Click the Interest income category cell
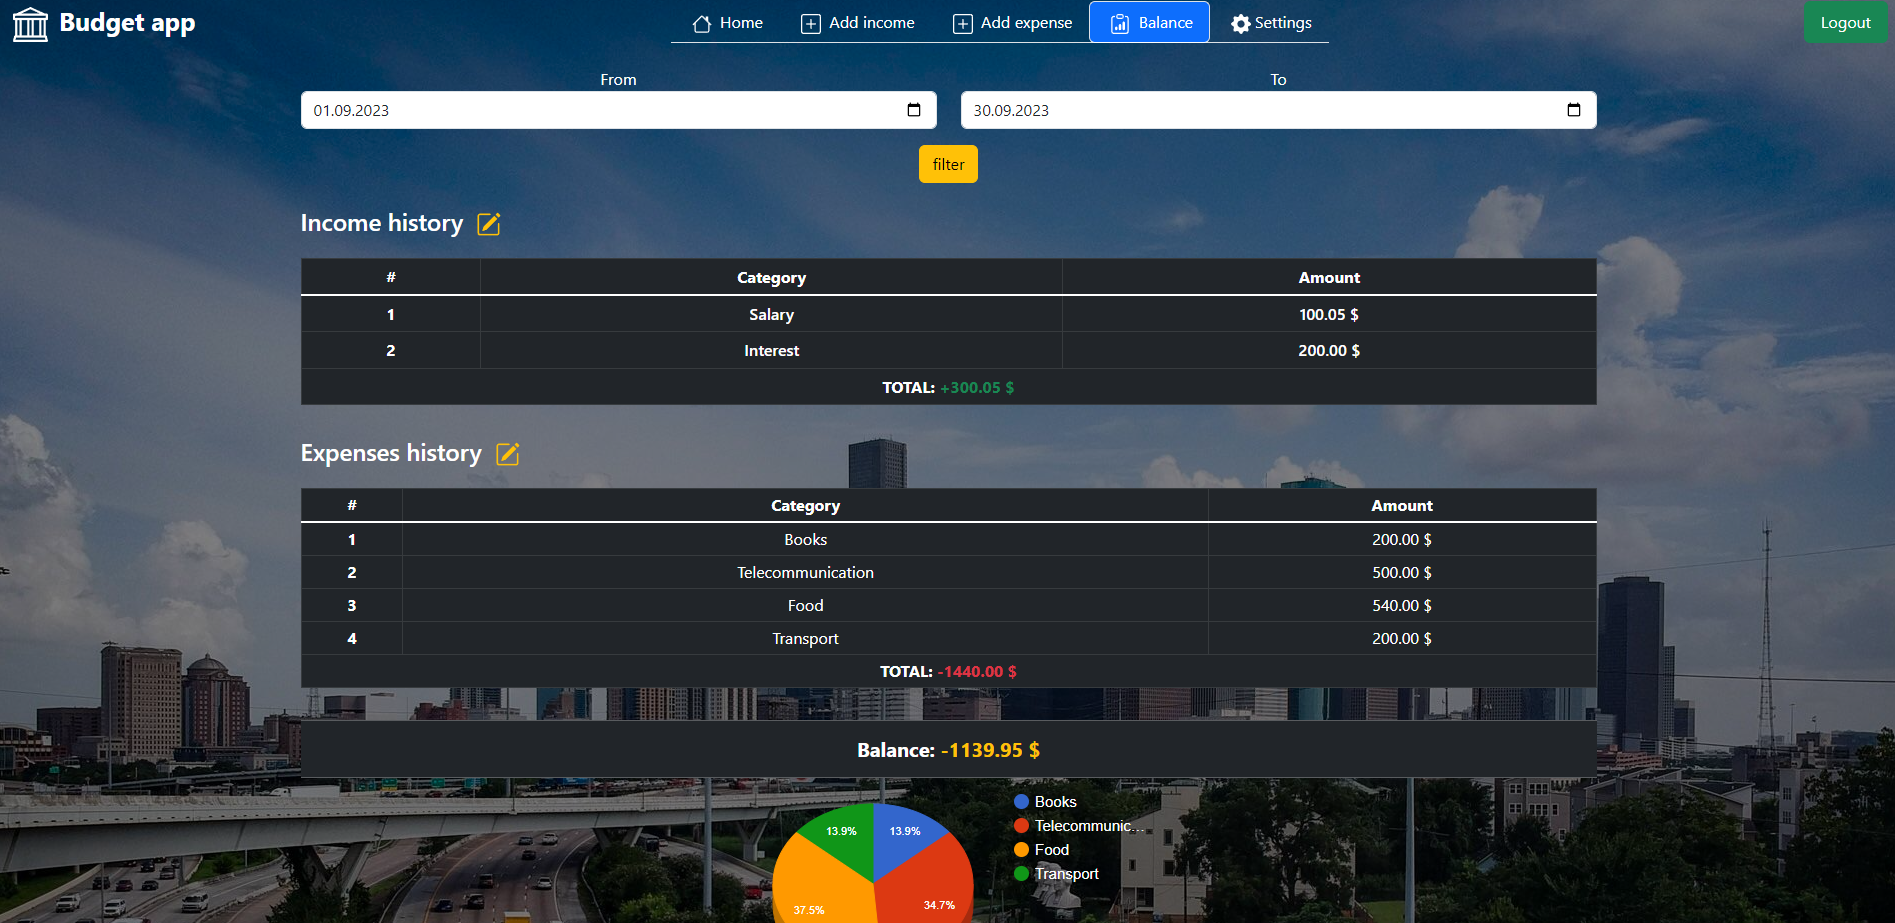The height and width of the screenshot is (923, 1895). (771, 351)
